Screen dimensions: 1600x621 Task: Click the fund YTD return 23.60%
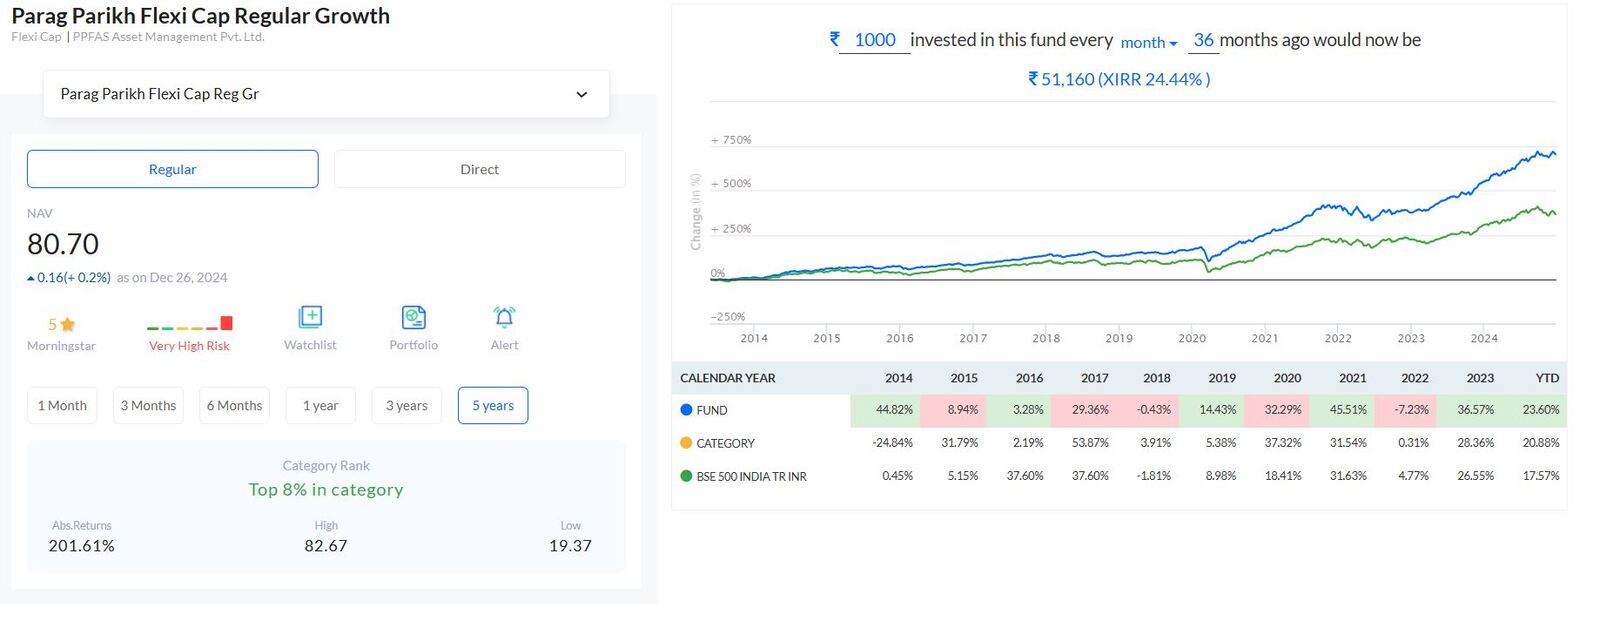point(1541,410)
